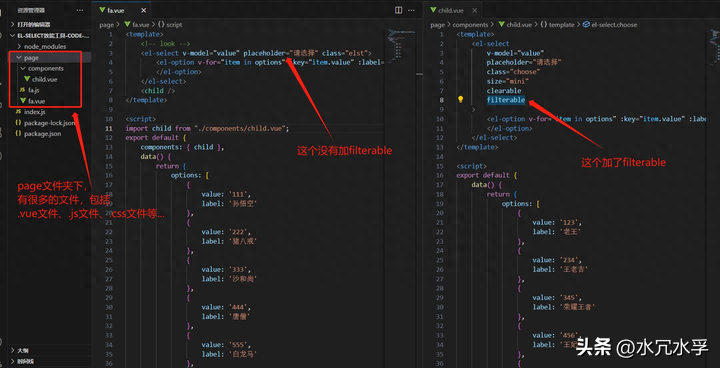Click the 'components' breadcrumb above child.vue
This screenshot has height=368, width=720.
coord(471,25)
